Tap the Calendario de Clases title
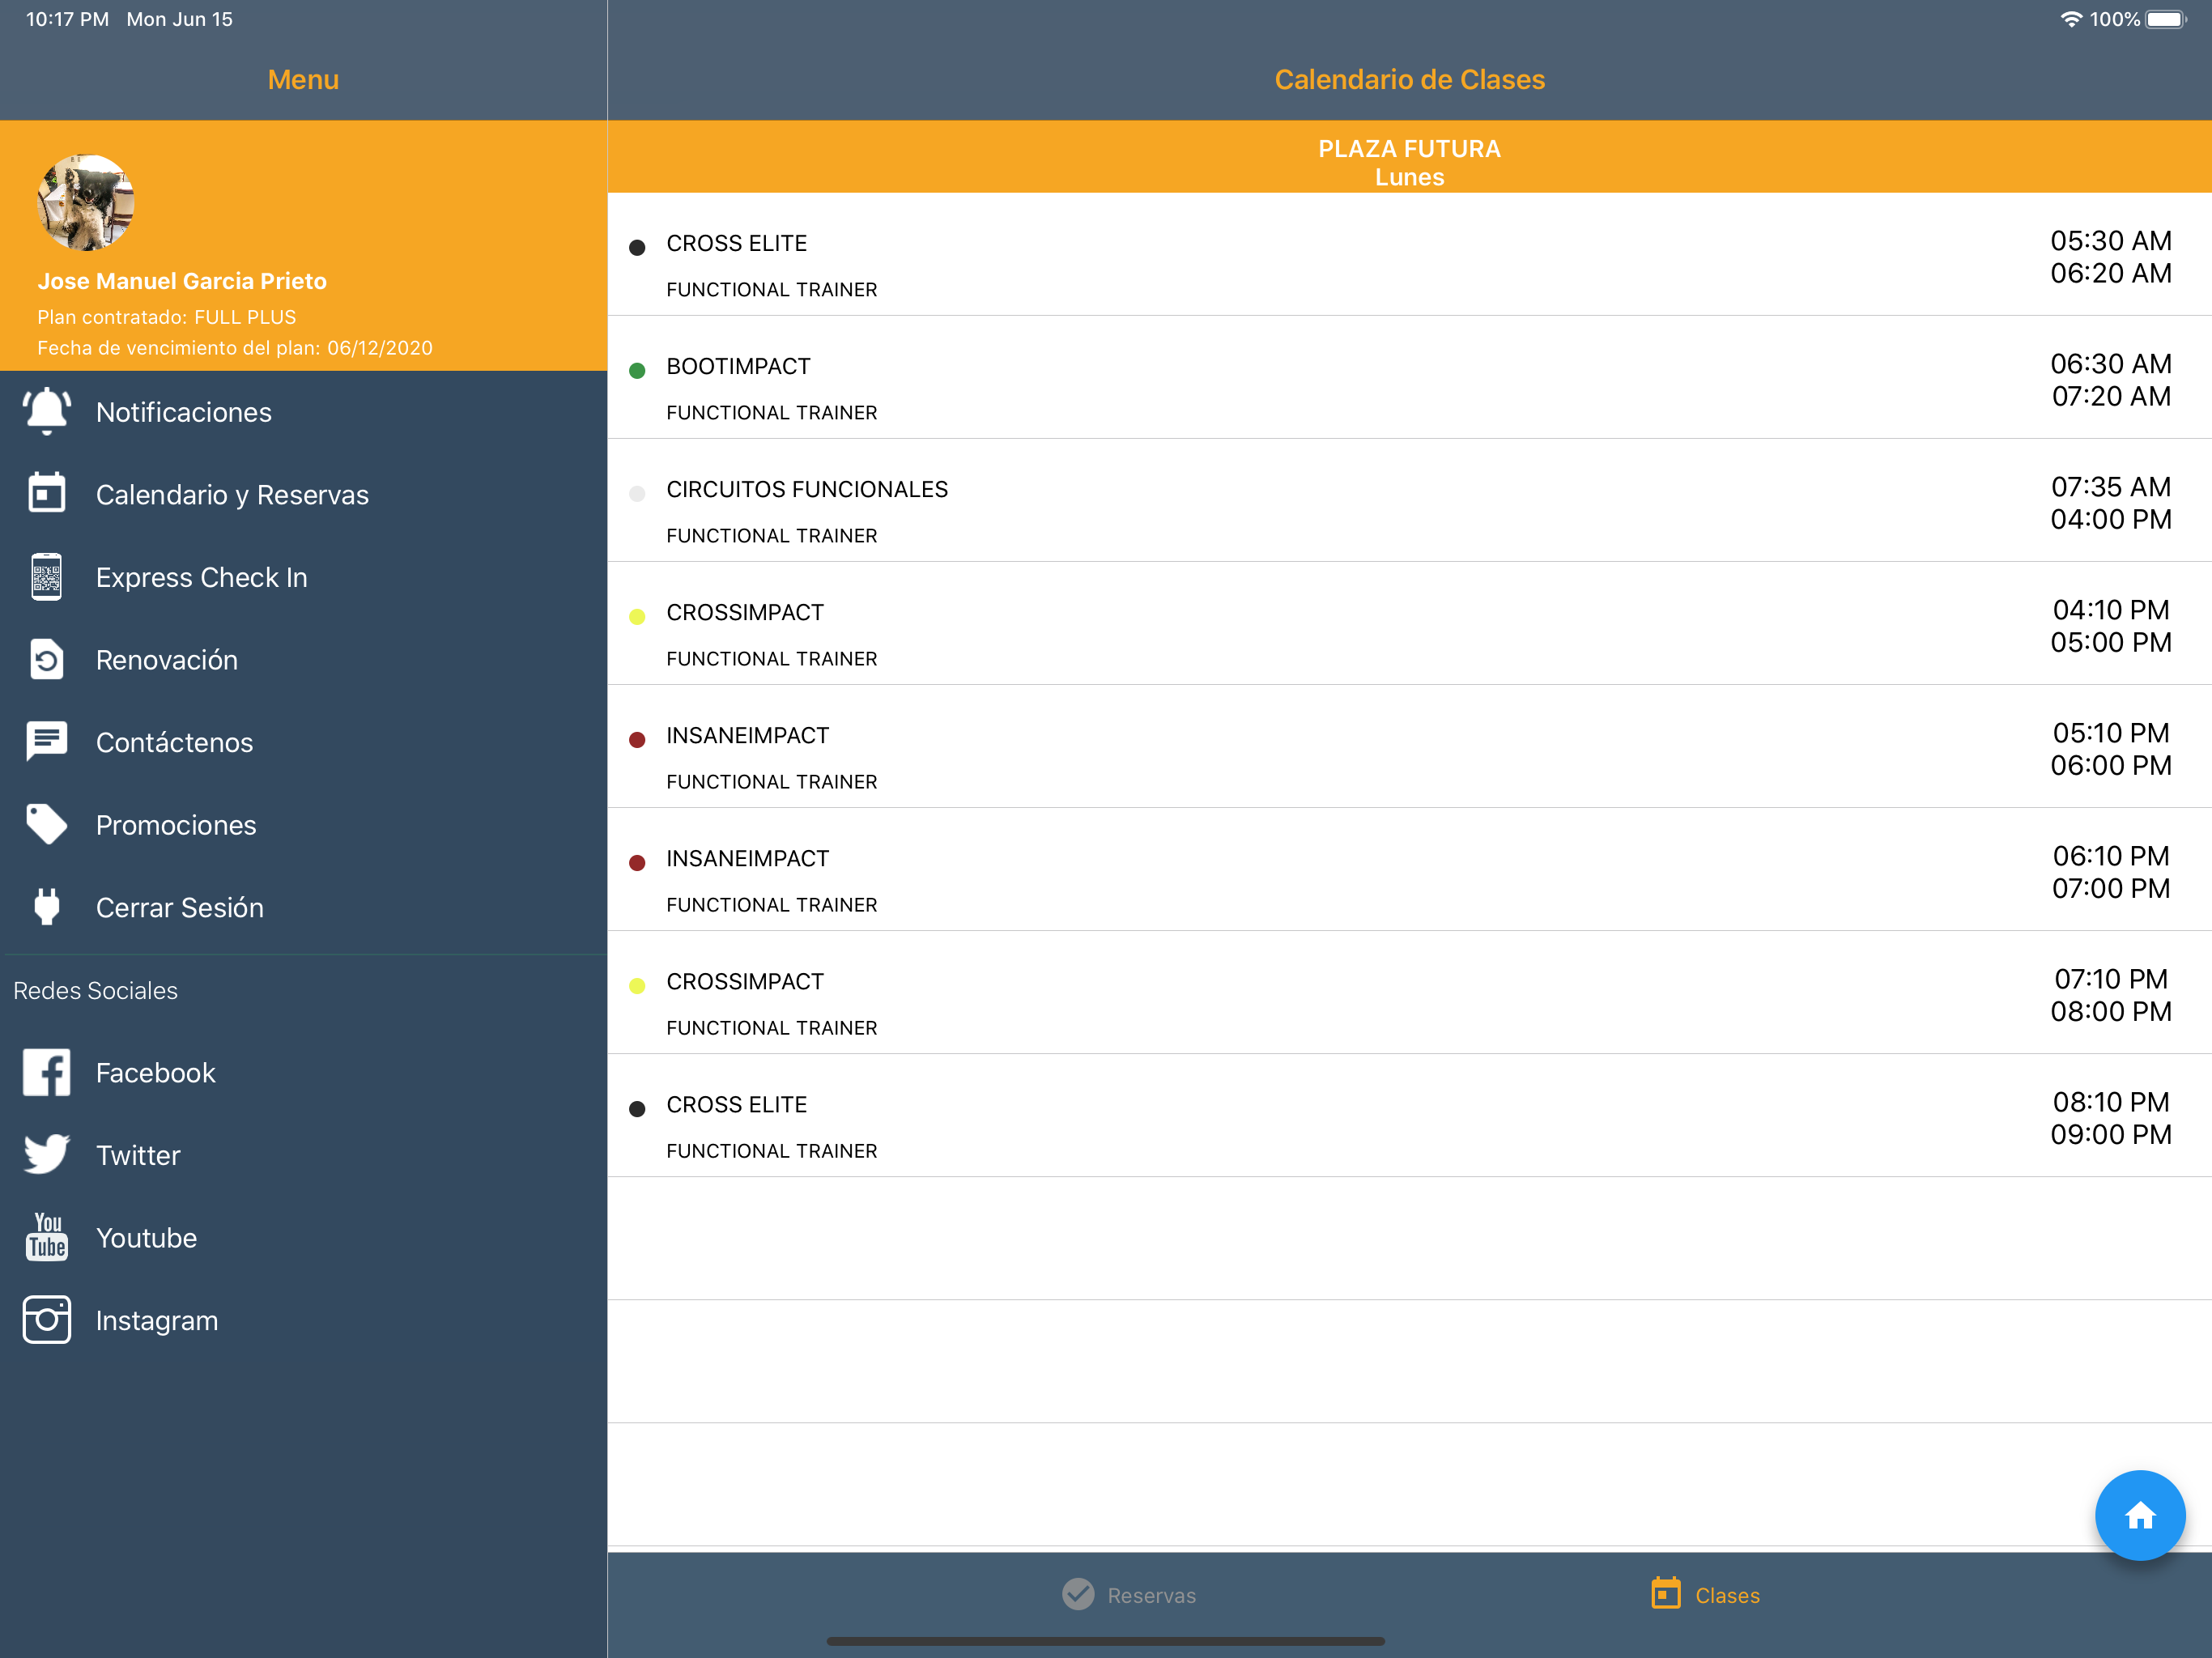 click(1409, 80)
